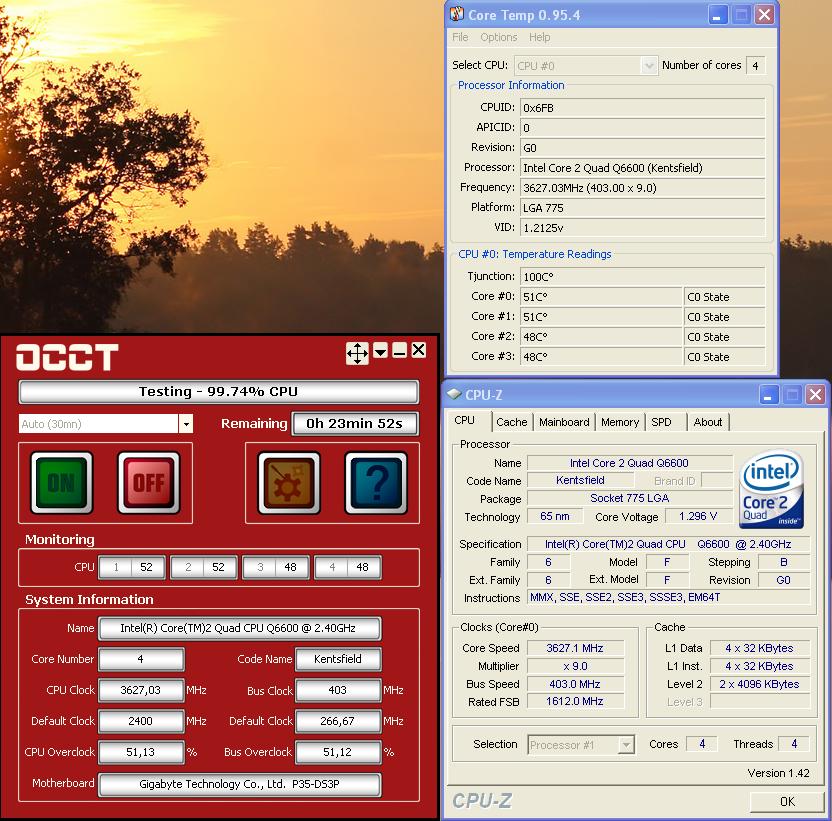This screenshot has width=832, height=821.
Task: Open the File menu in Core Temp
Action: 460,37
